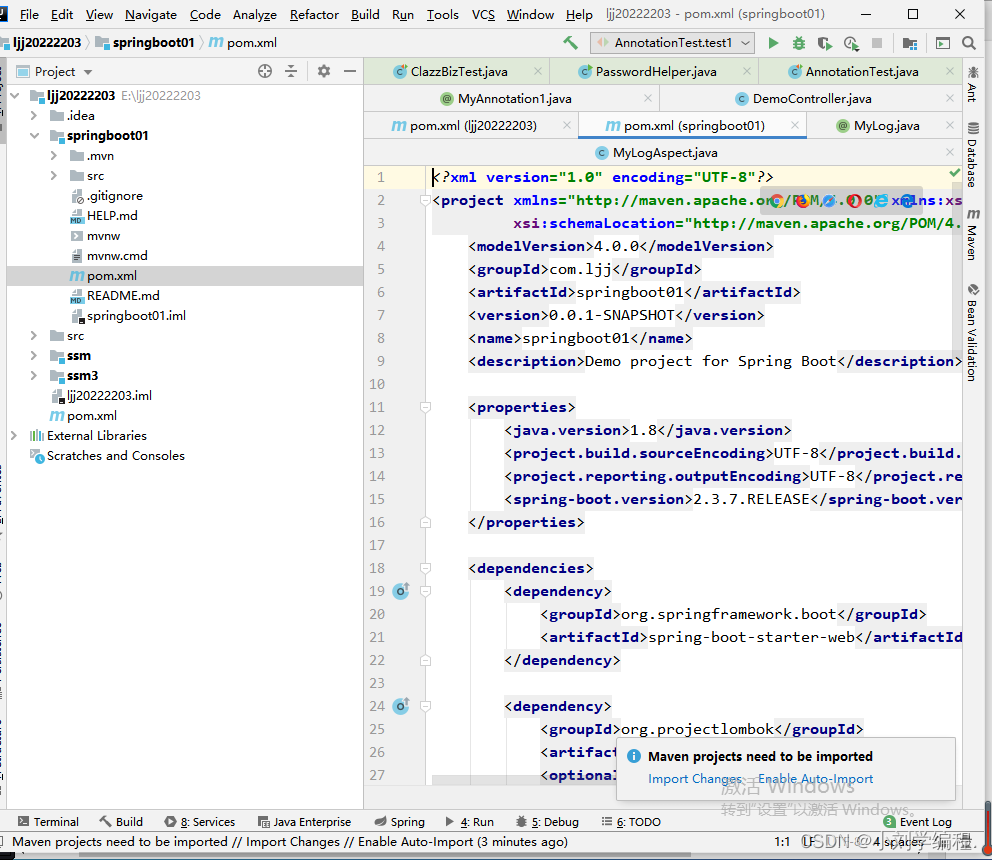The image size is (992, 860).
Task: Select README.md in project tree
Action: tap(123, 296)
